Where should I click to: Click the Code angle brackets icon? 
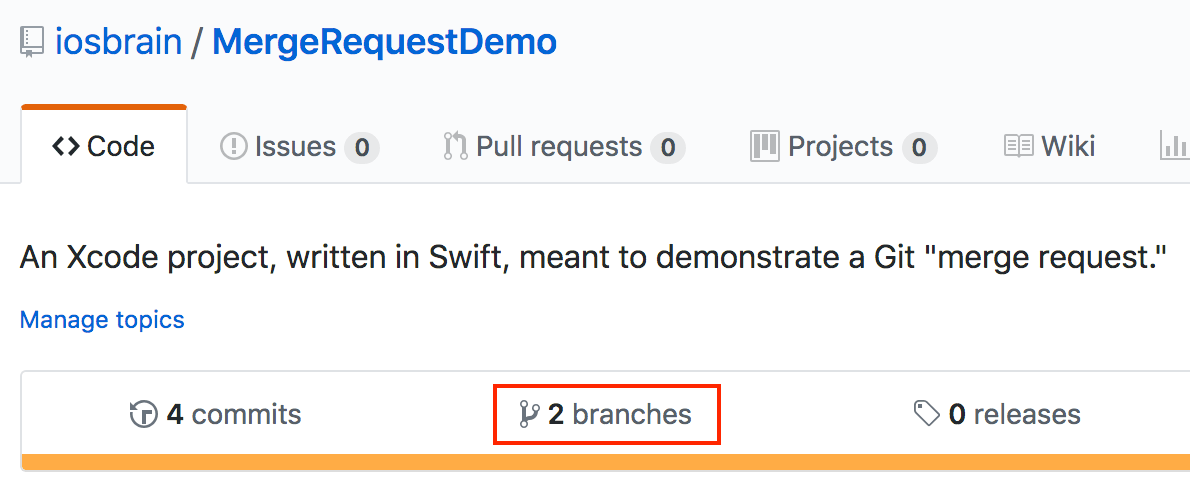(66, 147)
